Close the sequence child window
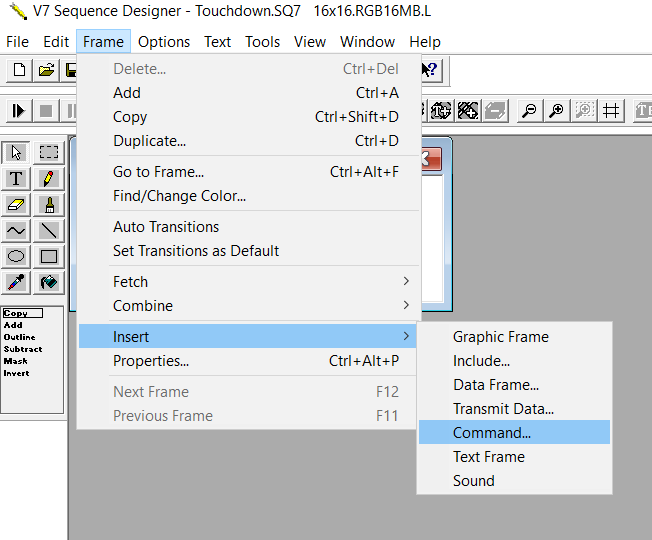The width and height of the screenshot is (652, 540). coord(431,159)
